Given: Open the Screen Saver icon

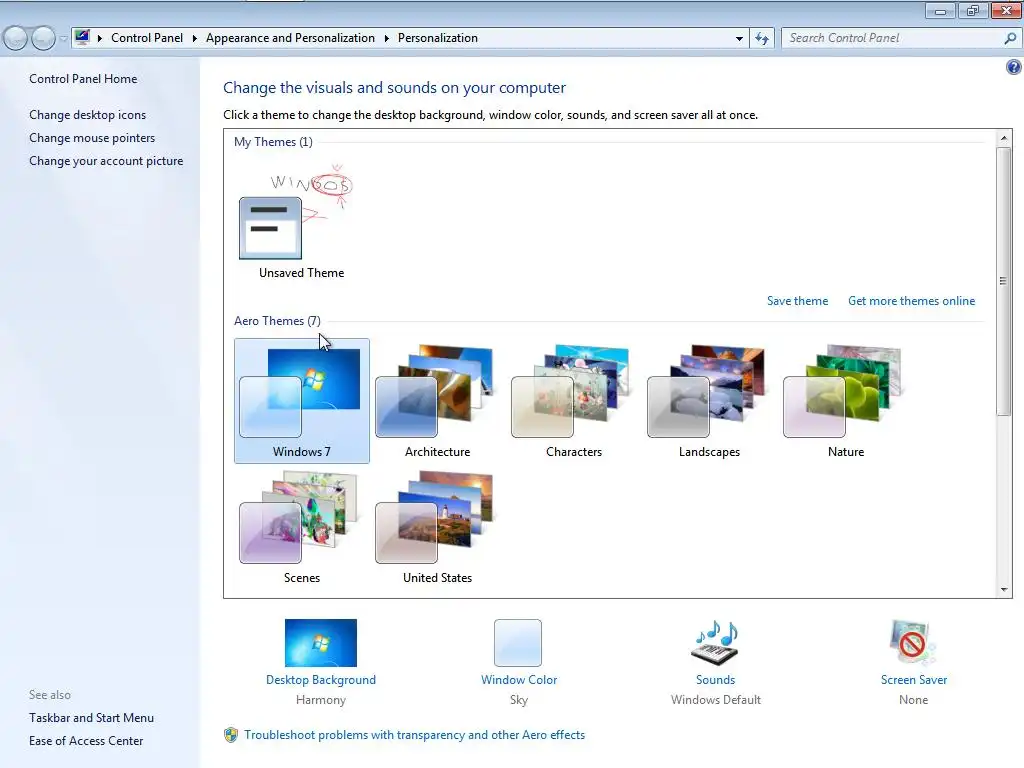Looking at the screenshot, I should [913, 643].
